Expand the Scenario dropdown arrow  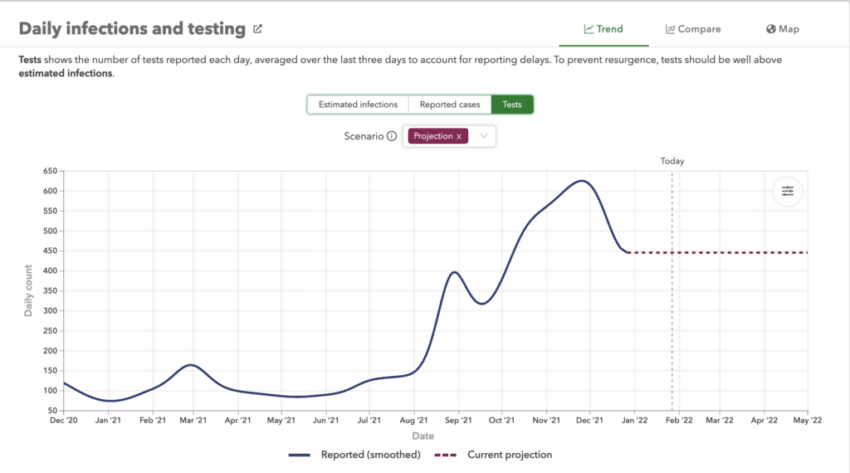484,136
